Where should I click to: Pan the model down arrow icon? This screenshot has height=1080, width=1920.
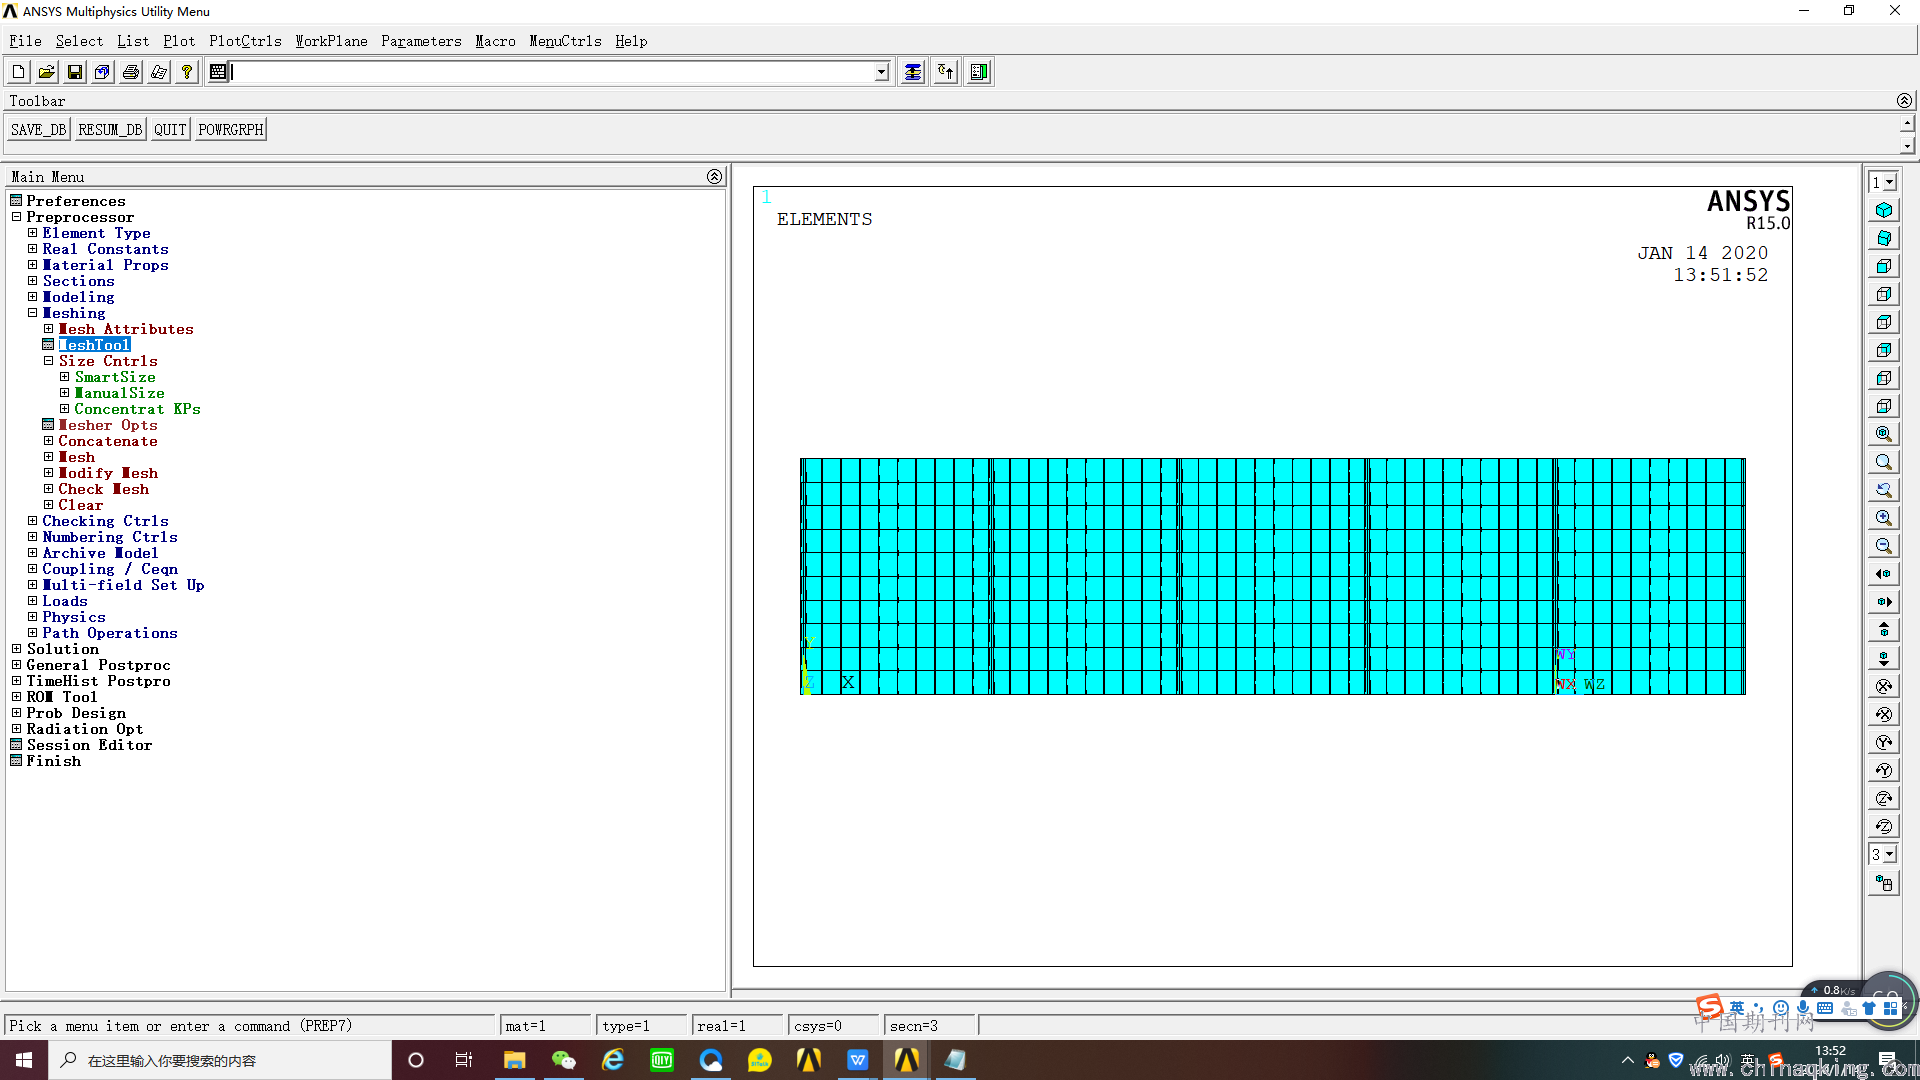(x=1884, y=658)
